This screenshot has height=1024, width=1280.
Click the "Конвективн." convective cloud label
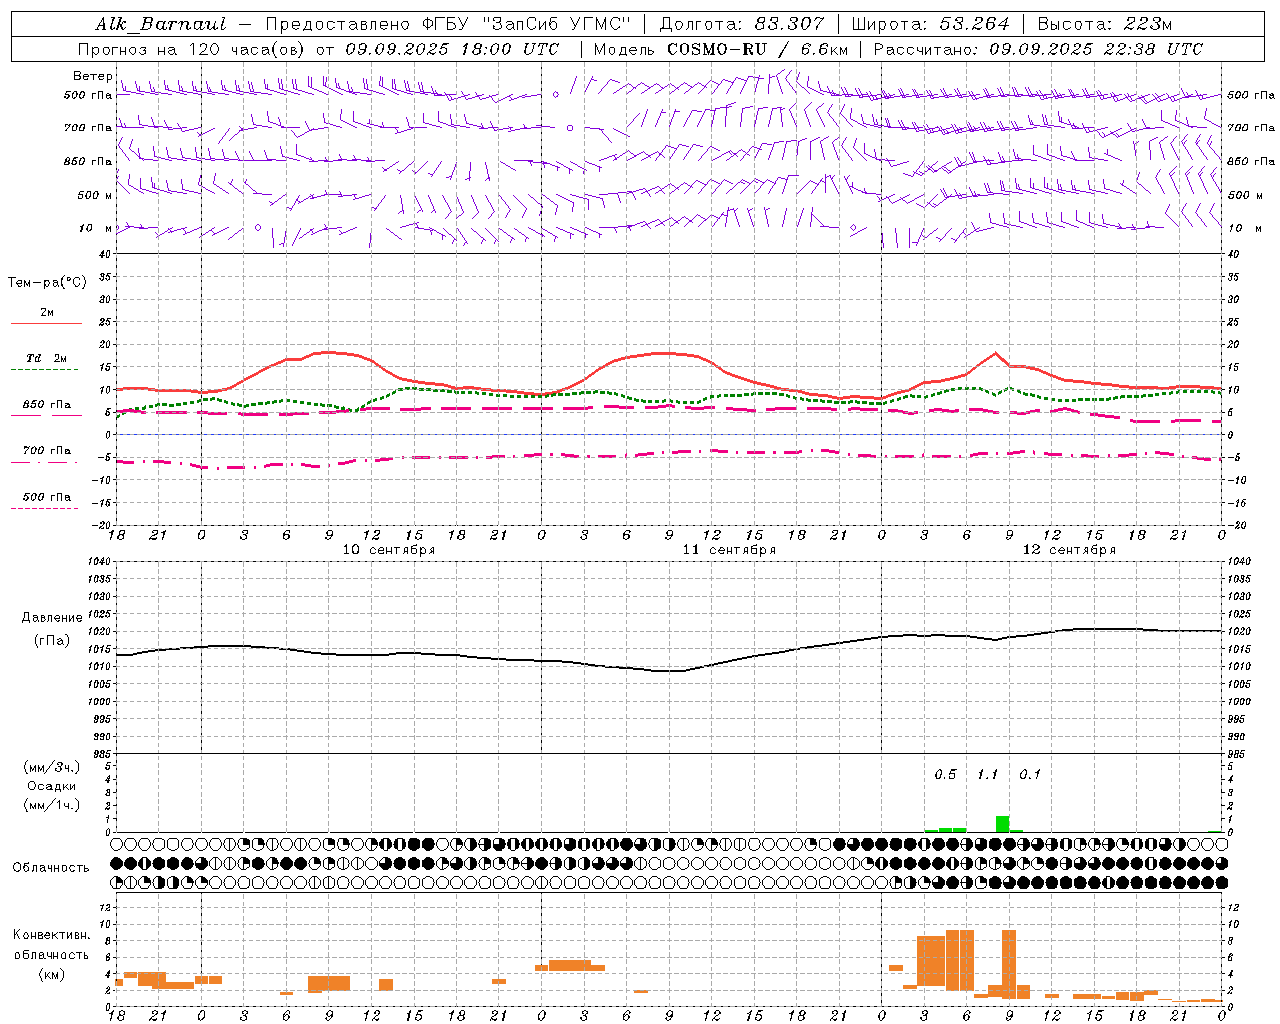(52, 935)
